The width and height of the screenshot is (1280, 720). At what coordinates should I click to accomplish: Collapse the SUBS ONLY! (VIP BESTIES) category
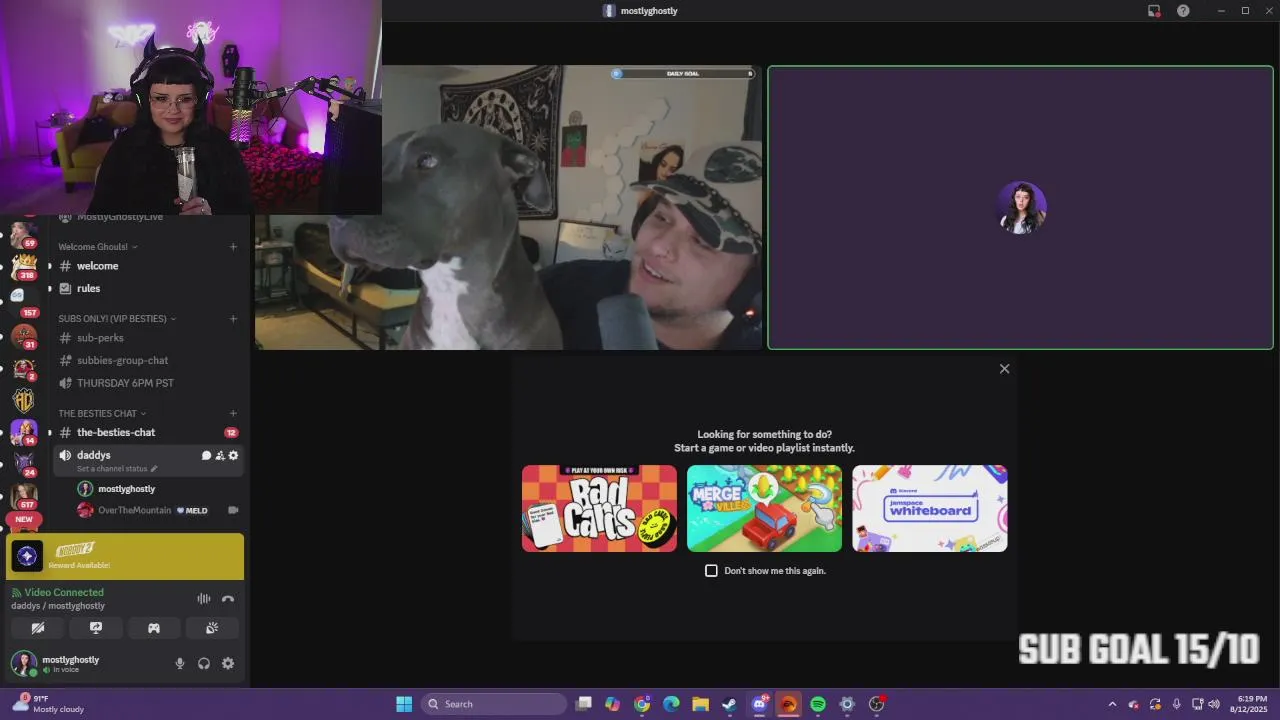[117, 319]
